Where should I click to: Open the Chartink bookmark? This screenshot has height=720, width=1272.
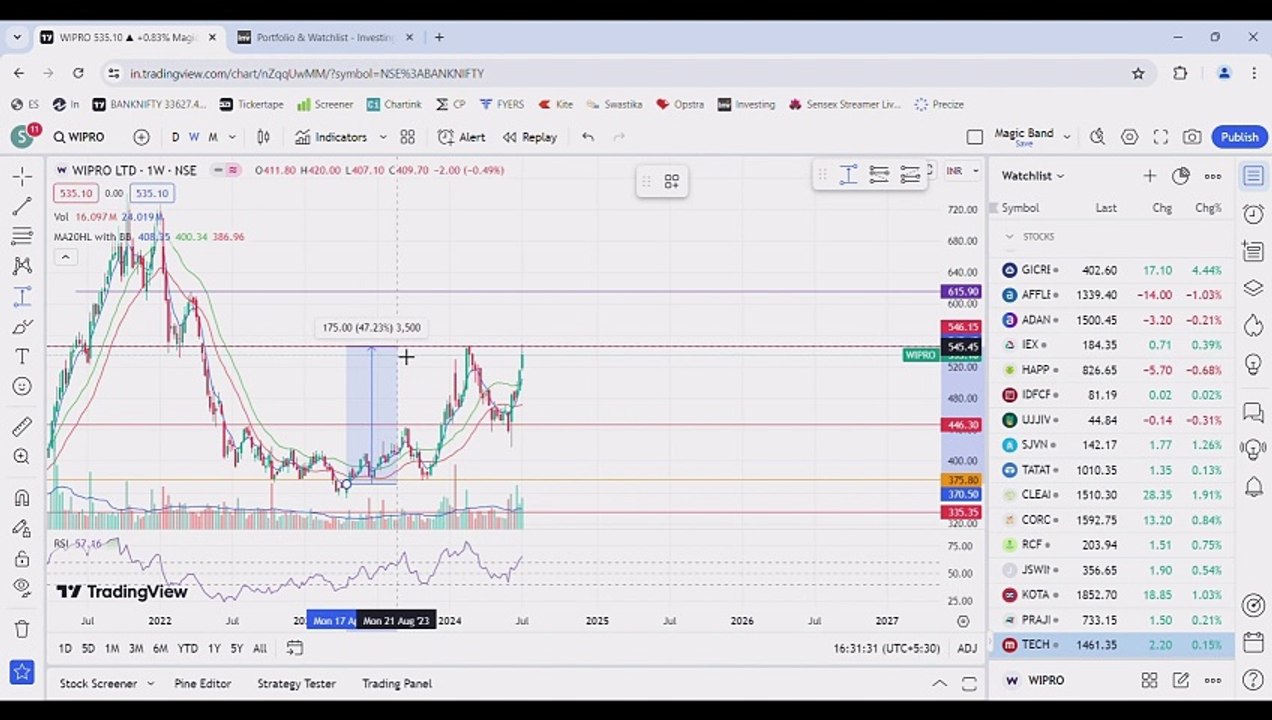click(394, 104)
